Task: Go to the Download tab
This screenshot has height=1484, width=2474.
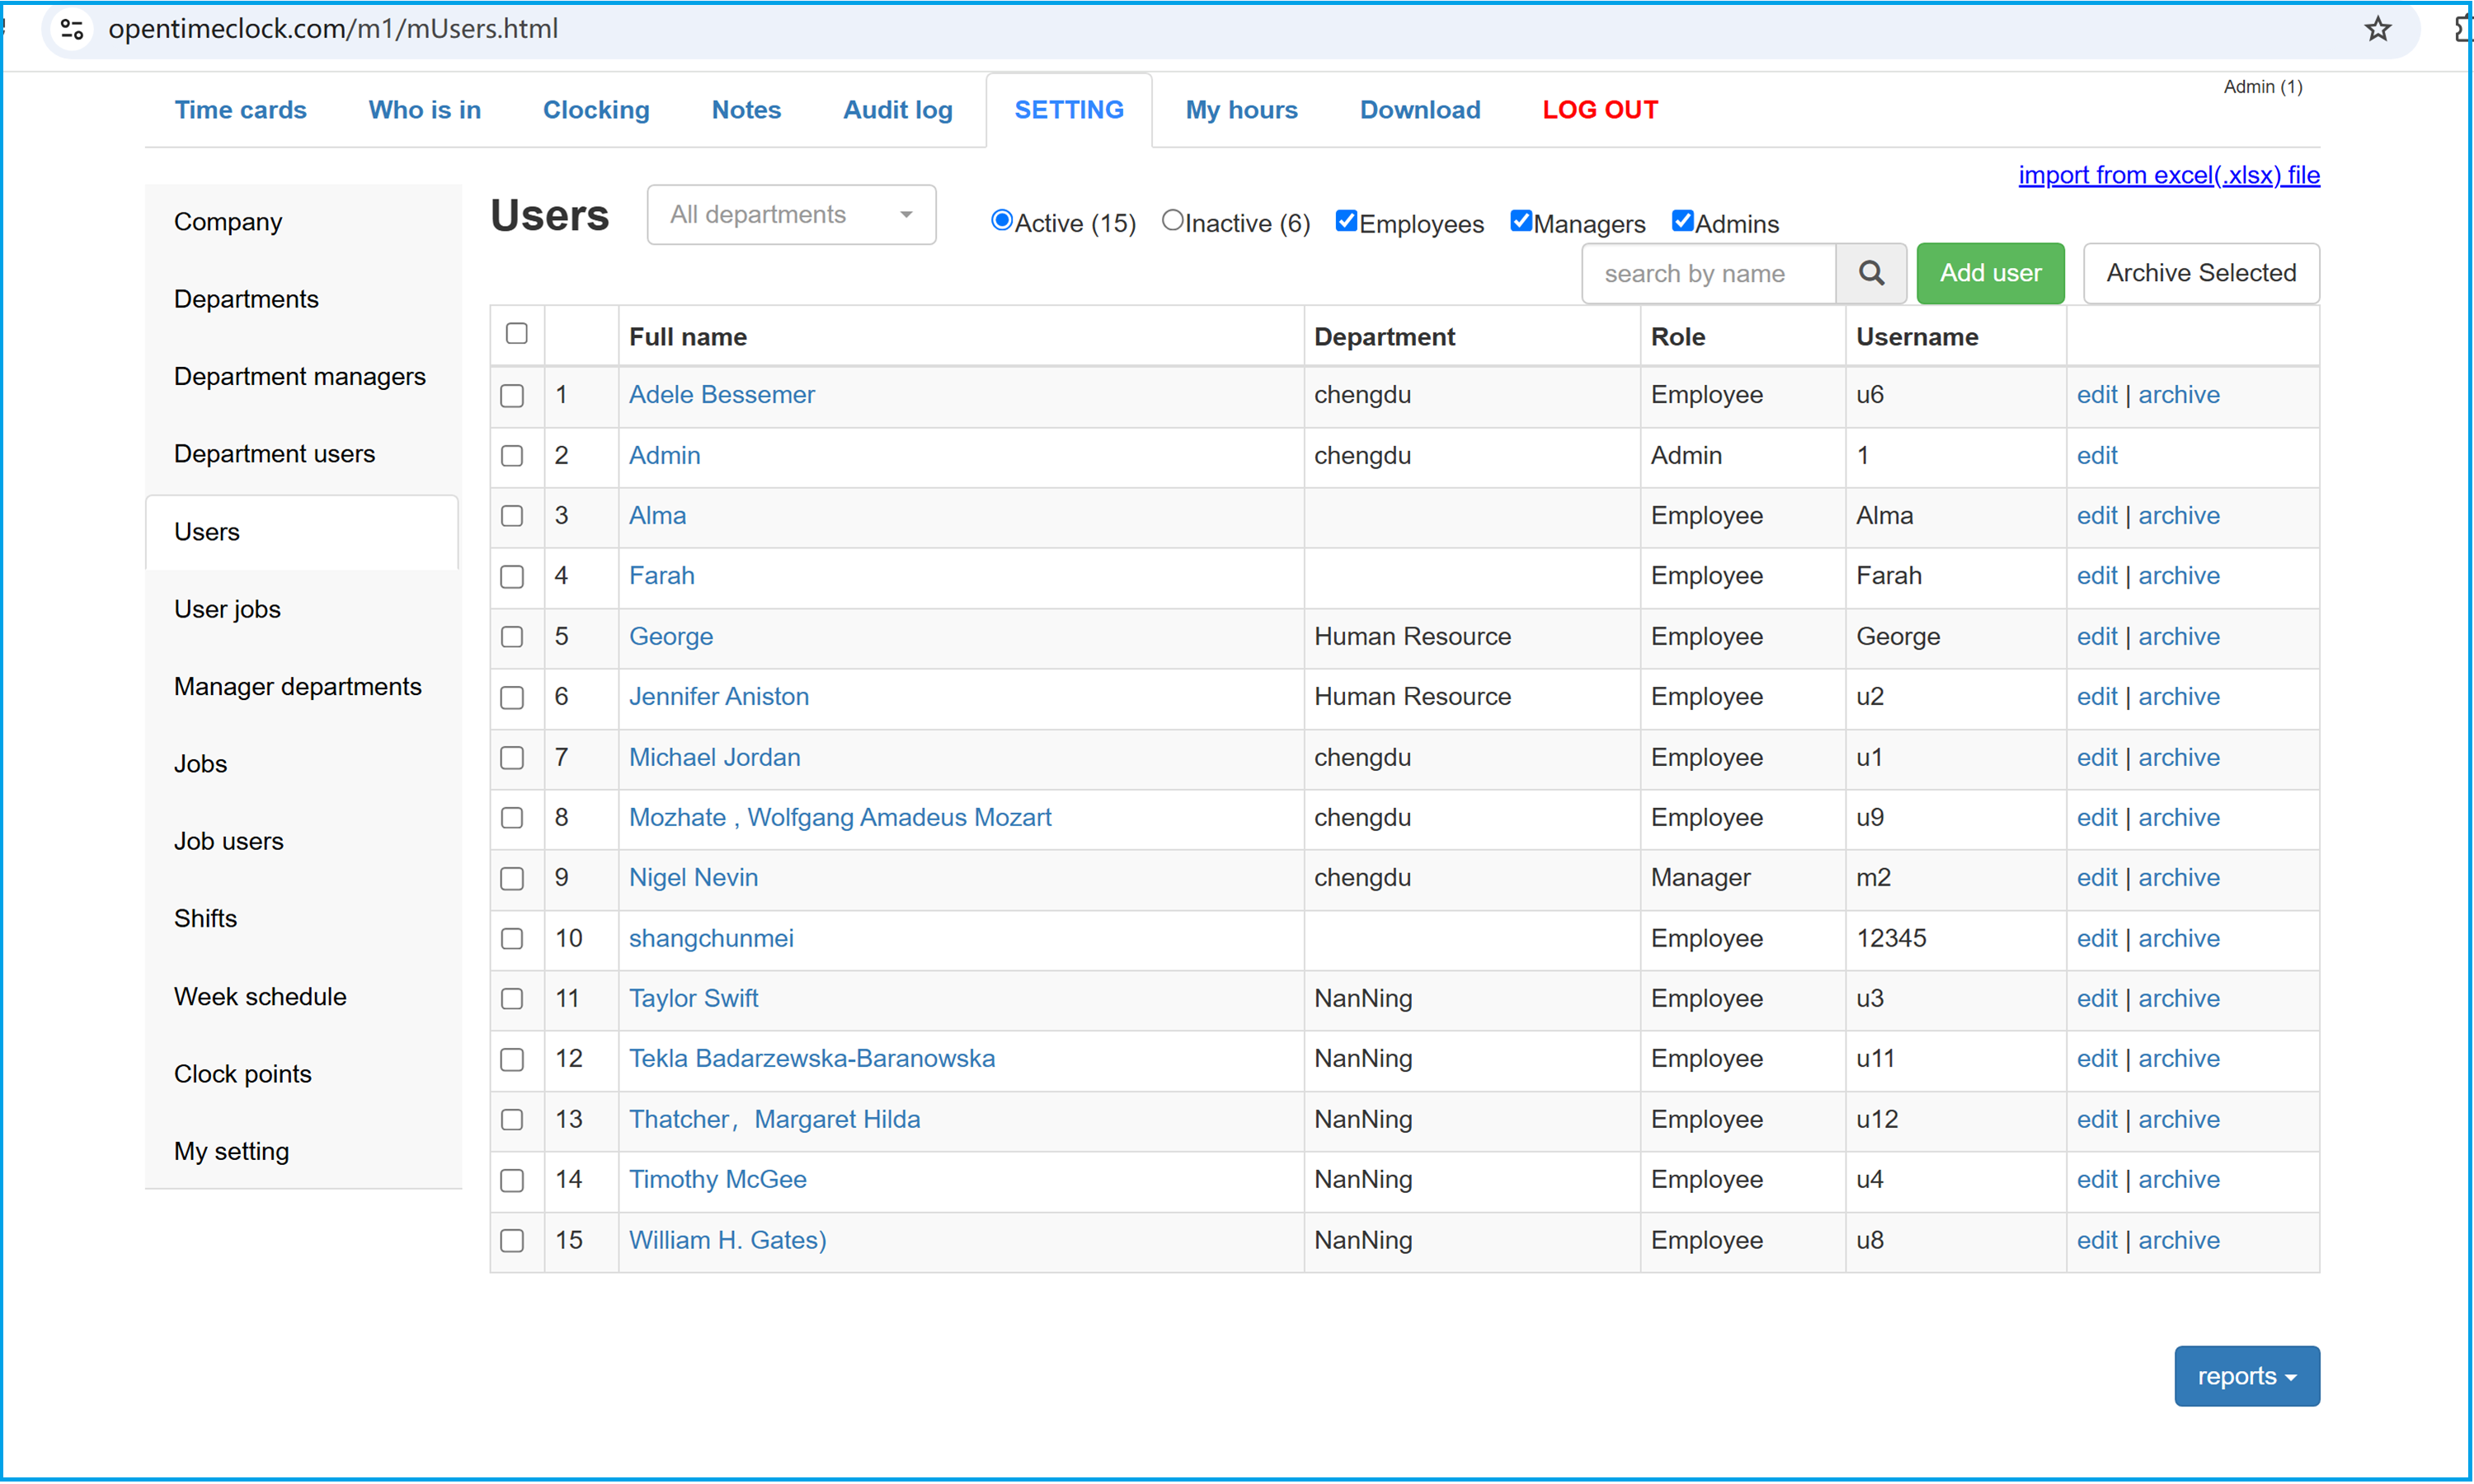Action: click(1420, 110)
